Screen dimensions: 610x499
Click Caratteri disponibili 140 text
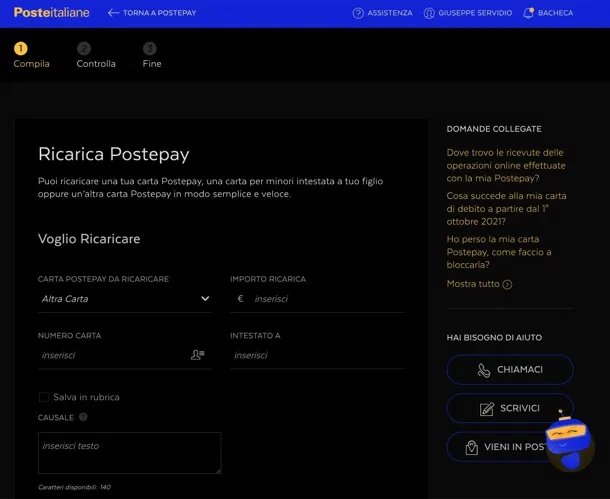pyautogui.click(x=74, y=487)
